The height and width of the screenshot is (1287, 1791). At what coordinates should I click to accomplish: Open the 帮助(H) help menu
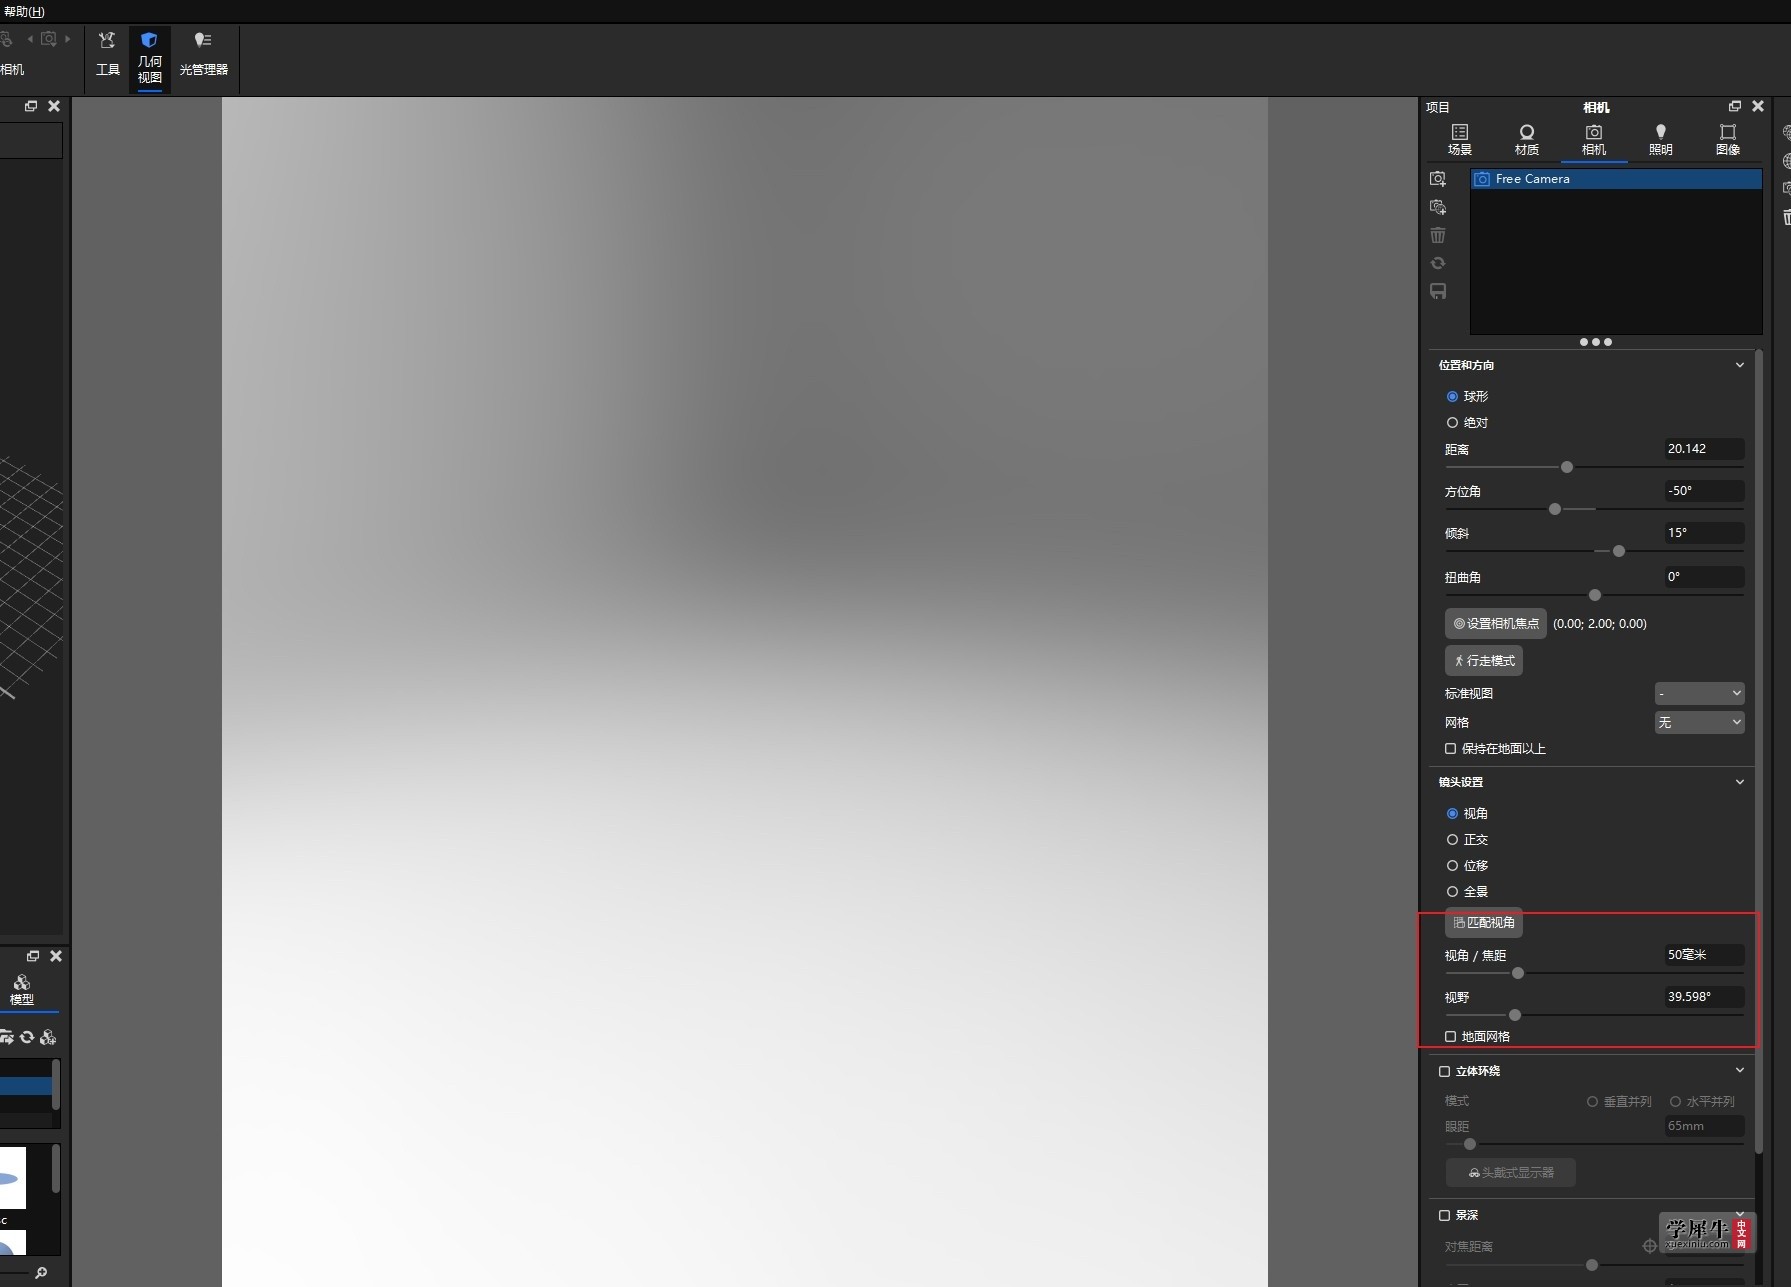pos(24,11)
